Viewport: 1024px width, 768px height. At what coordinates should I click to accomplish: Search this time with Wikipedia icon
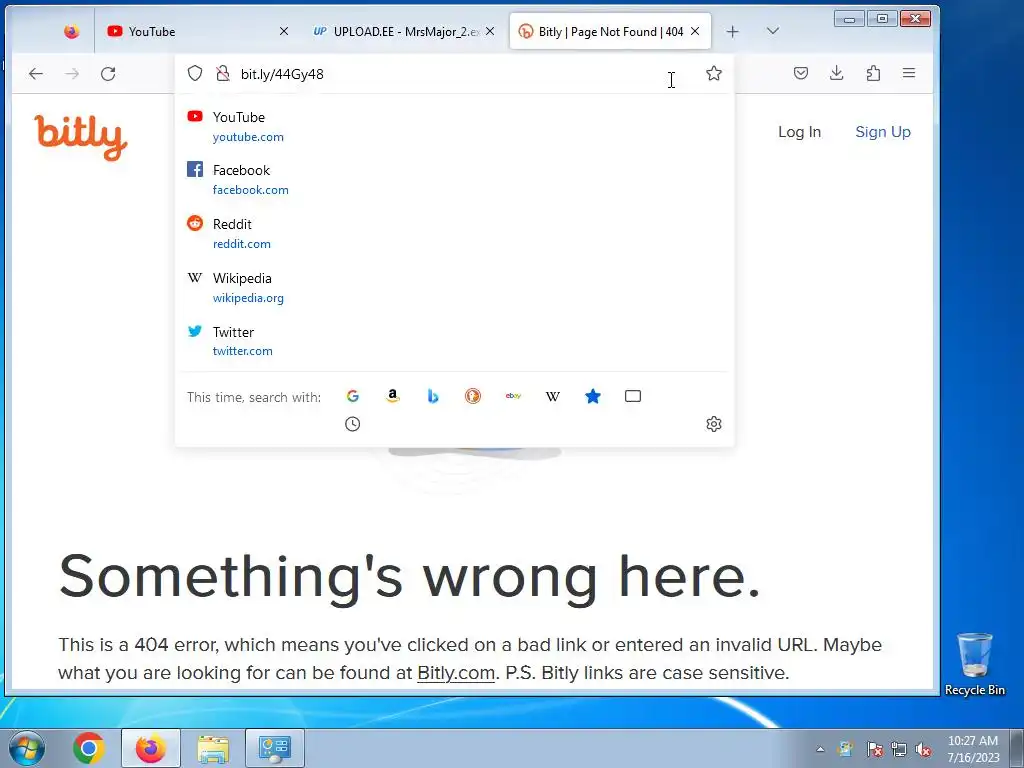[552, 396]
